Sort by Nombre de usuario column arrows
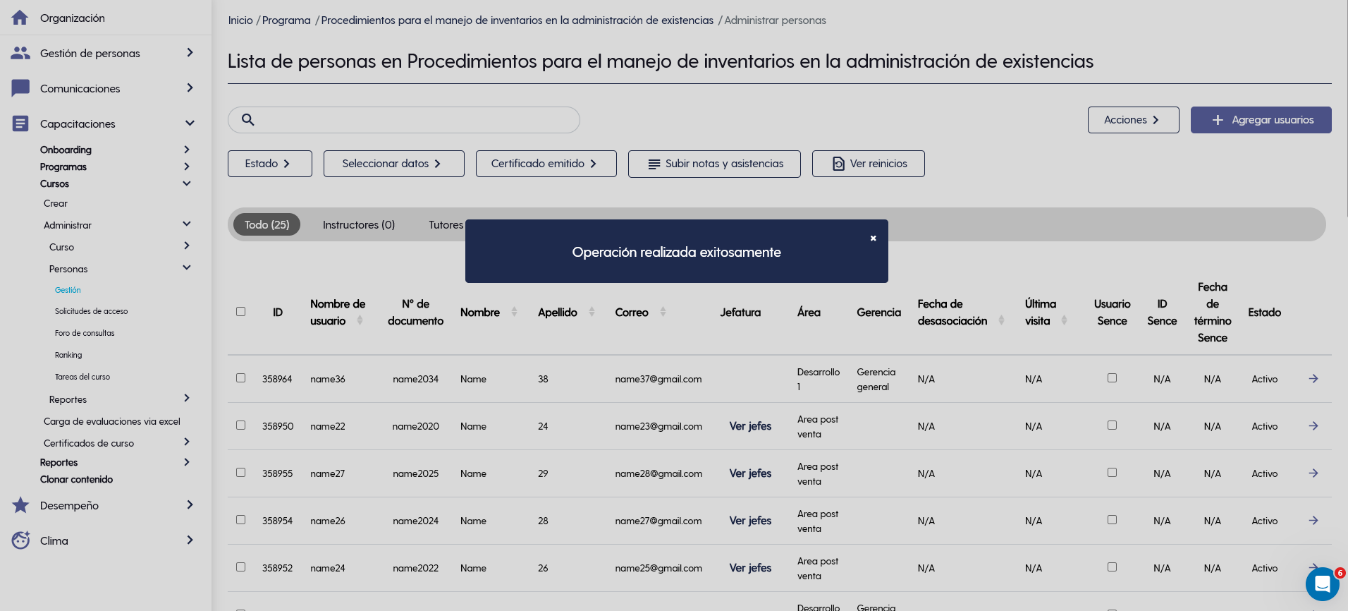This screenshot has width=1348, height=611. pos(359,321)
